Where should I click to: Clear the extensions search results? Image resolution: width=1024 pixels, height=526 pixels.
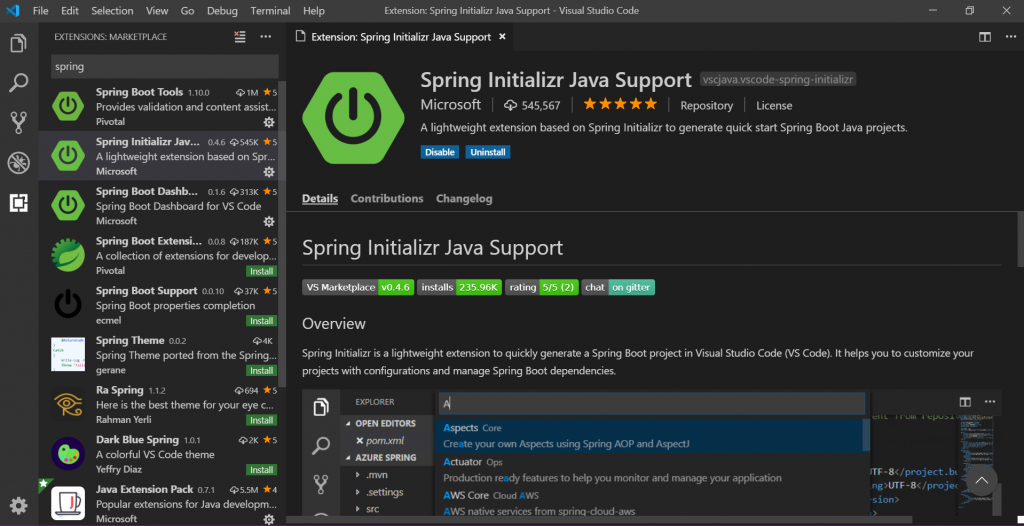(240, 37)
